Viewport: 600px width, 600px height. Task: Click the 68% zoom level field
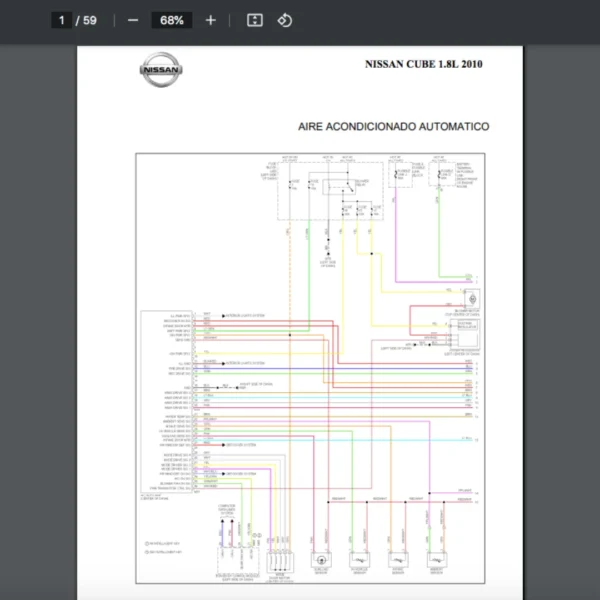(x=171, y=20)
